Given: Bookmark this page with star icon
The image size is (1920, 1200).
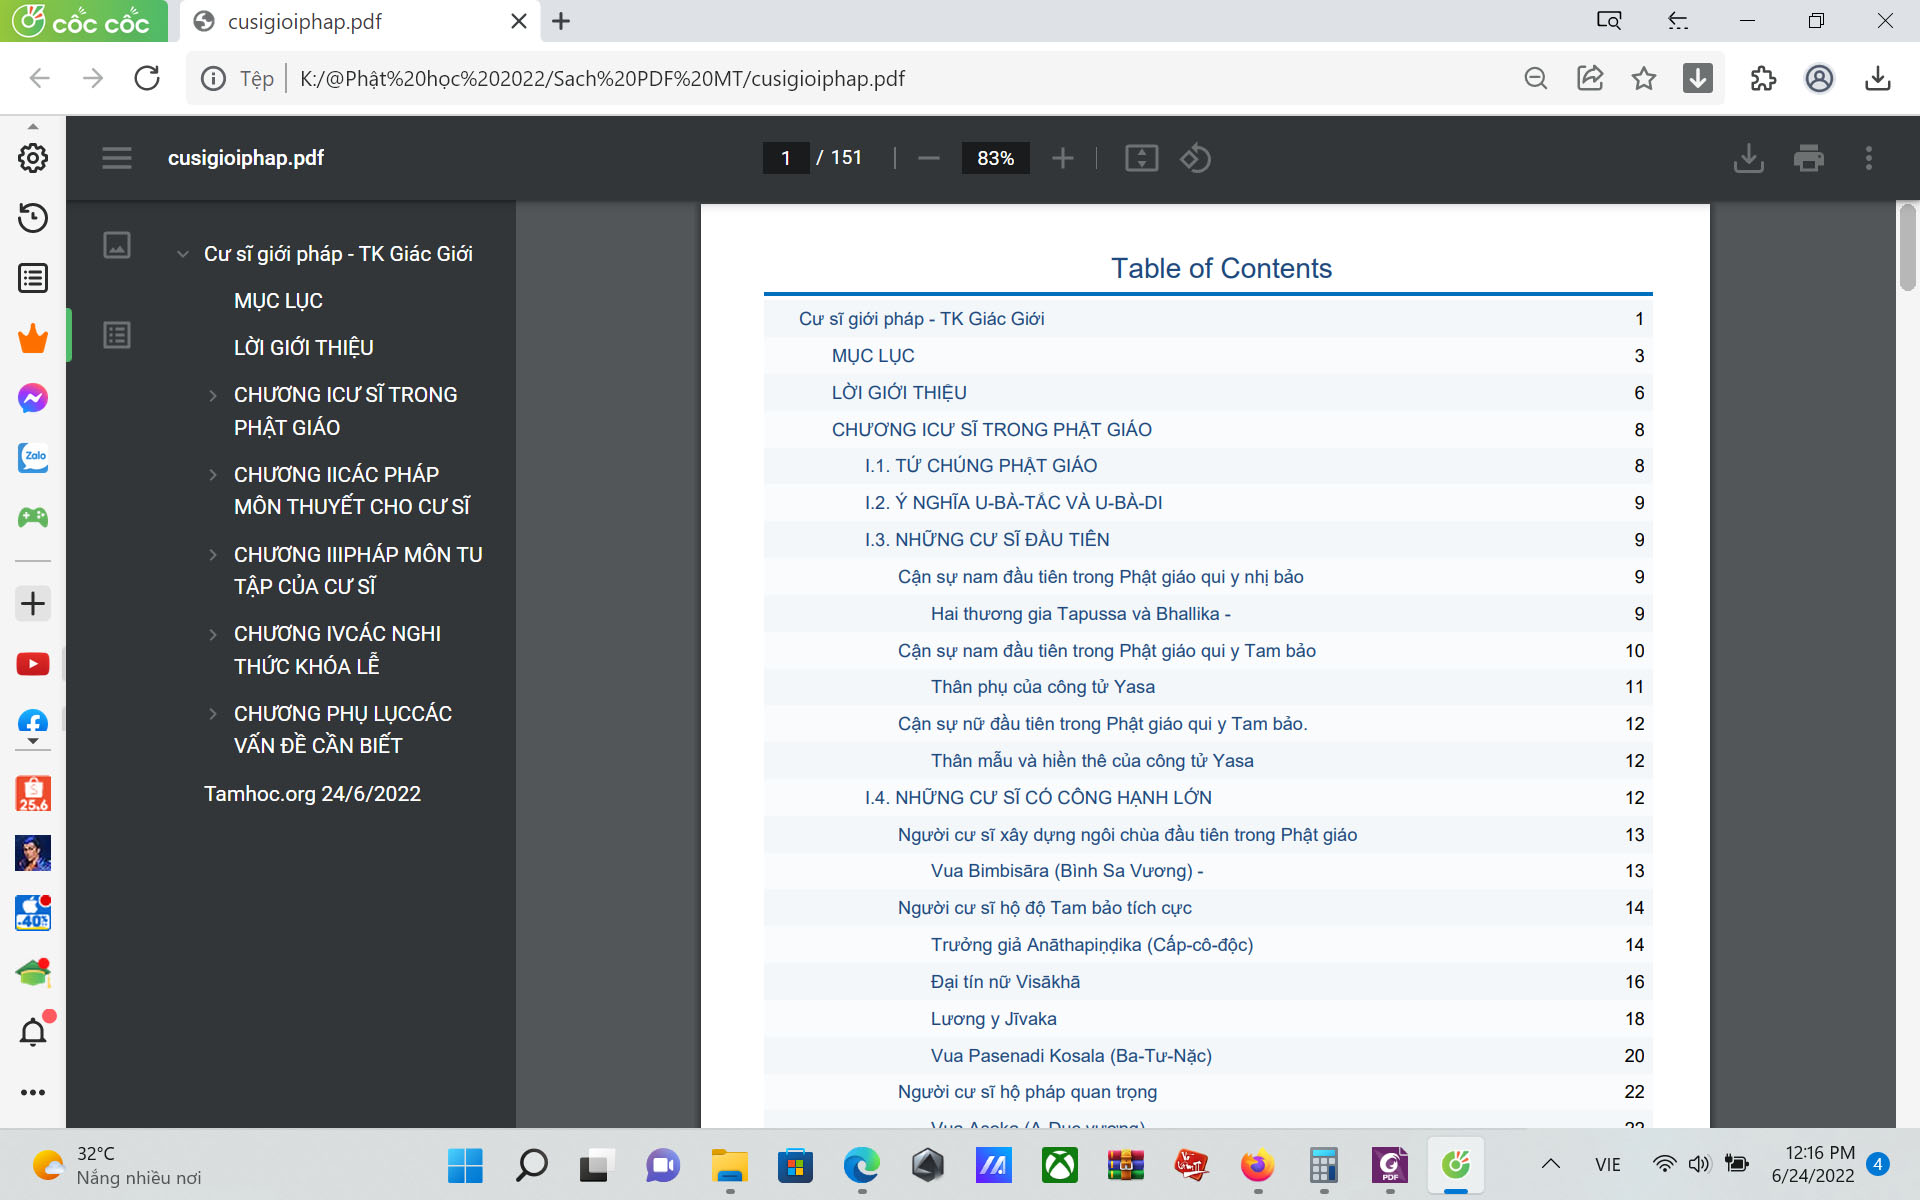Looking at the screenshot, I should click(x=1644, y=78).
